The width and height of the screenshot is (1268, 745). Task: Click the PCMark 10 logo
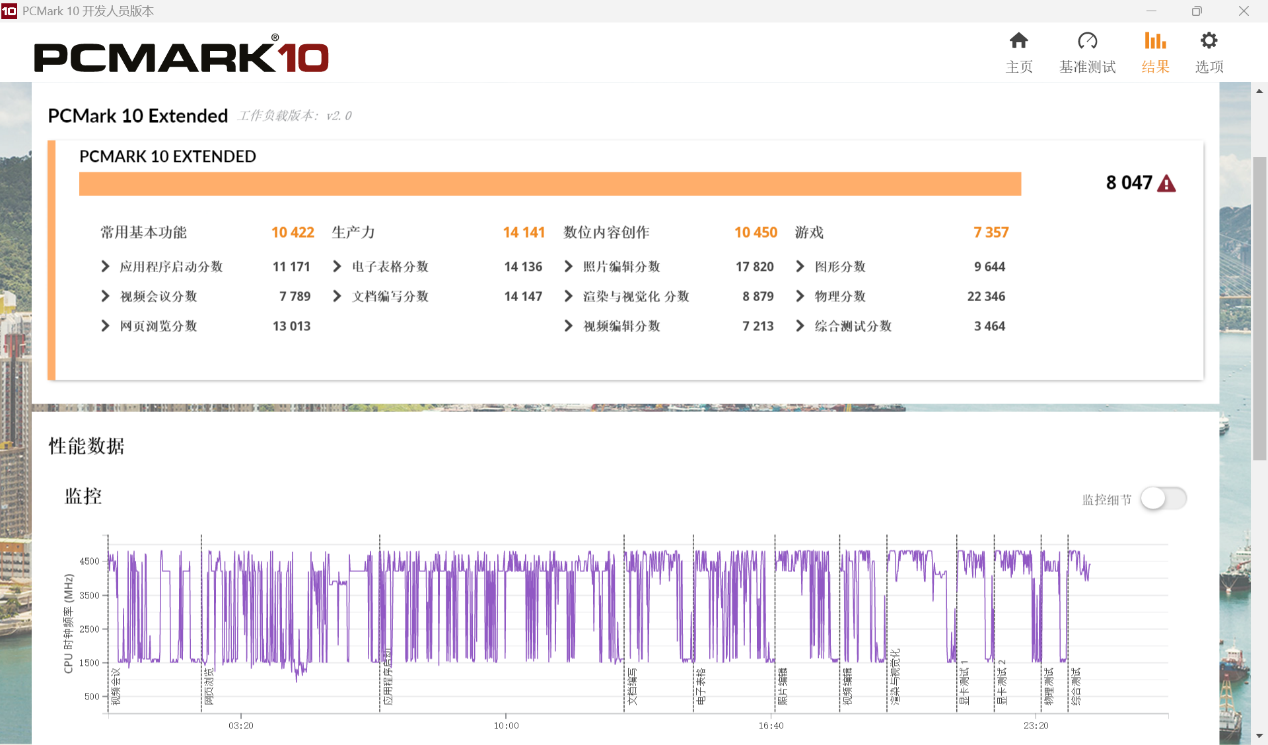pos(181,55)
